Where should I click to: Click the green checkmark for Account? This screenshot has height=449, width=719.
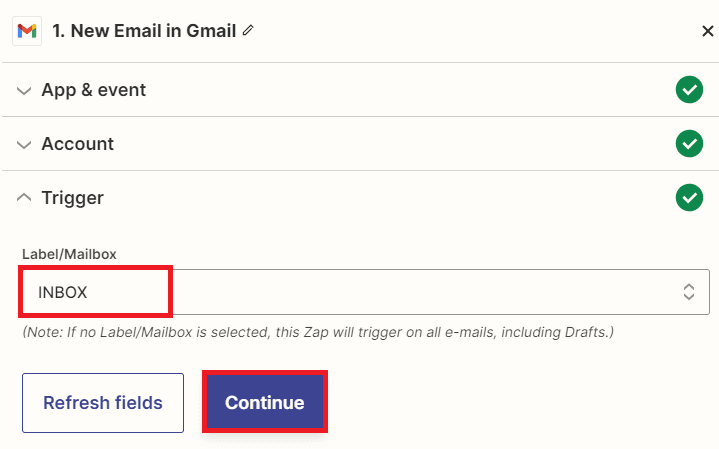point(689,144)
